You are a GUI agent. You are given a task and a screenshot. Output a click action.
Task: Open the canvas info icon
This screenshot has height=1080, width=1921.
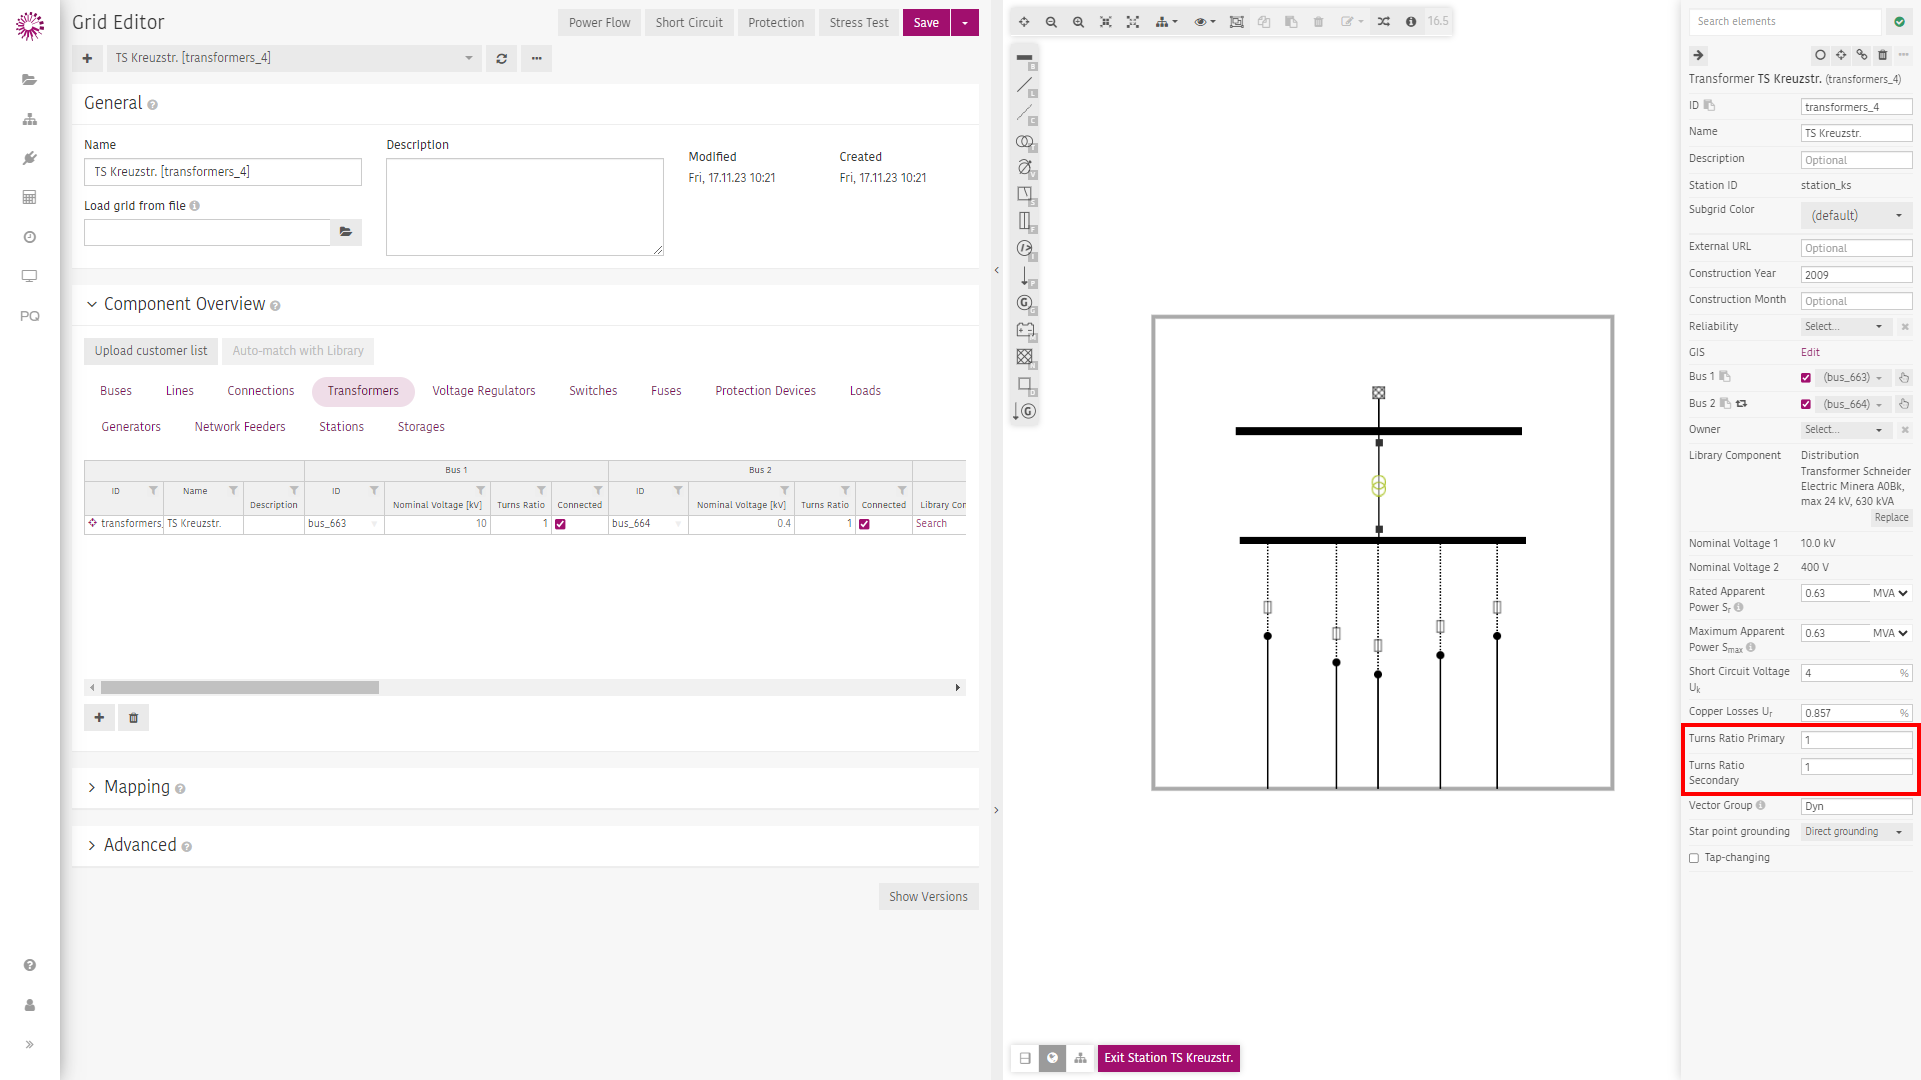click(1411, 22)
